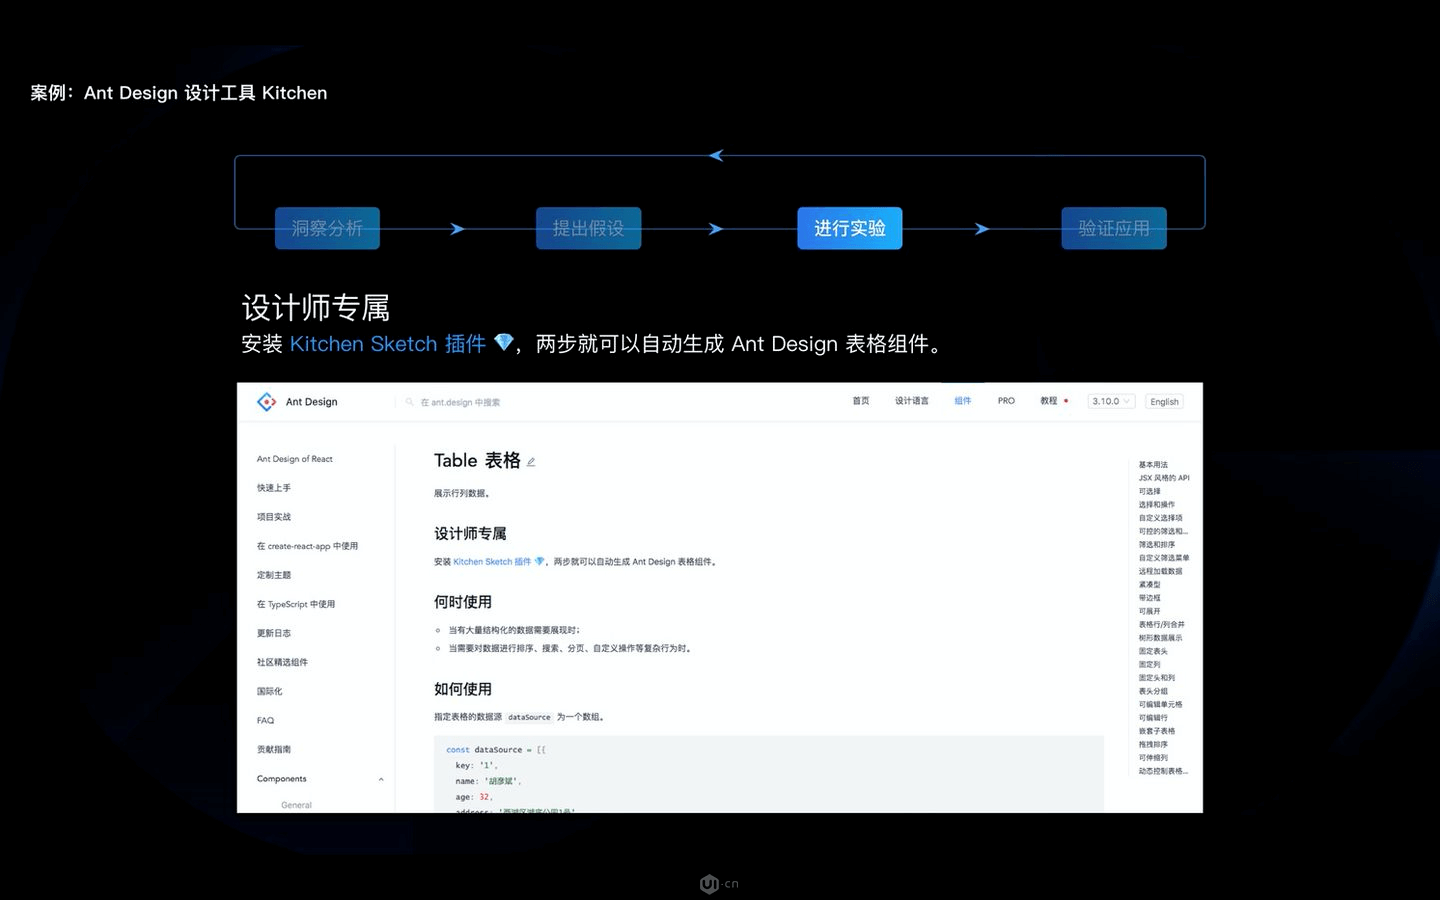
Task: Open 快速上手 in the sidebar
Action: pyautogui.click(x=274, y=488)
